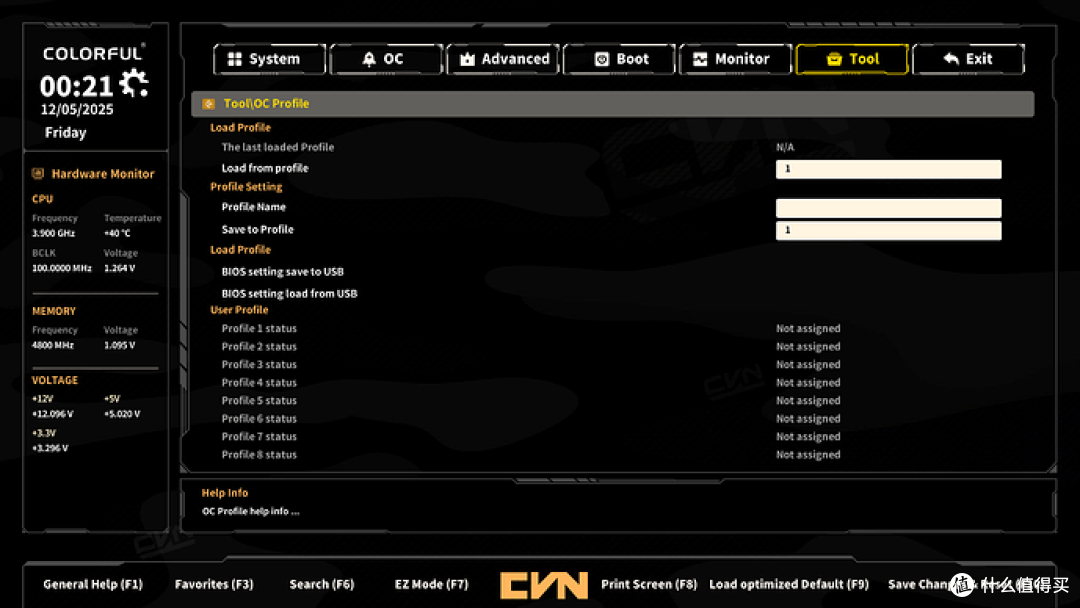Click the Advanced tab crown icon
This screenshot has width=1080, height=608.
(468, 59)
